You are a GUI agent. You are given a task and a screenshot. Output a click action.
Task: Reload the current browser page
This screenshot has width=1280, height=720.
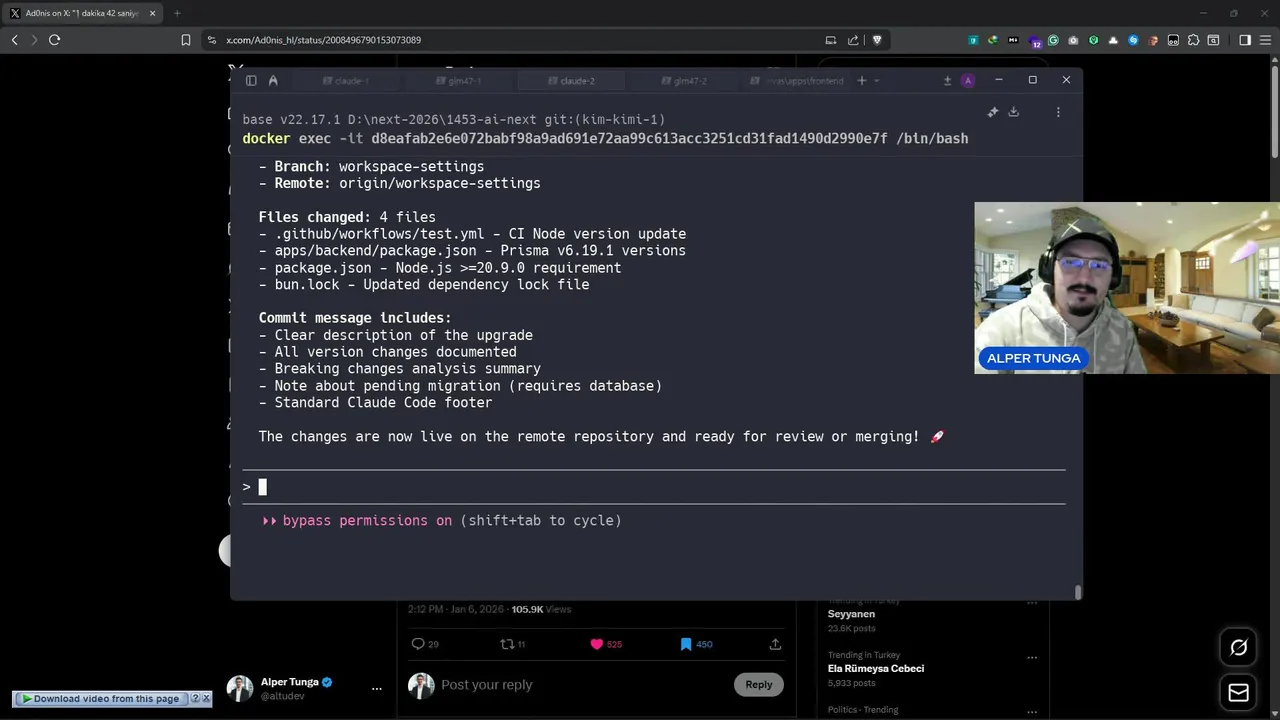click(54, 40)
